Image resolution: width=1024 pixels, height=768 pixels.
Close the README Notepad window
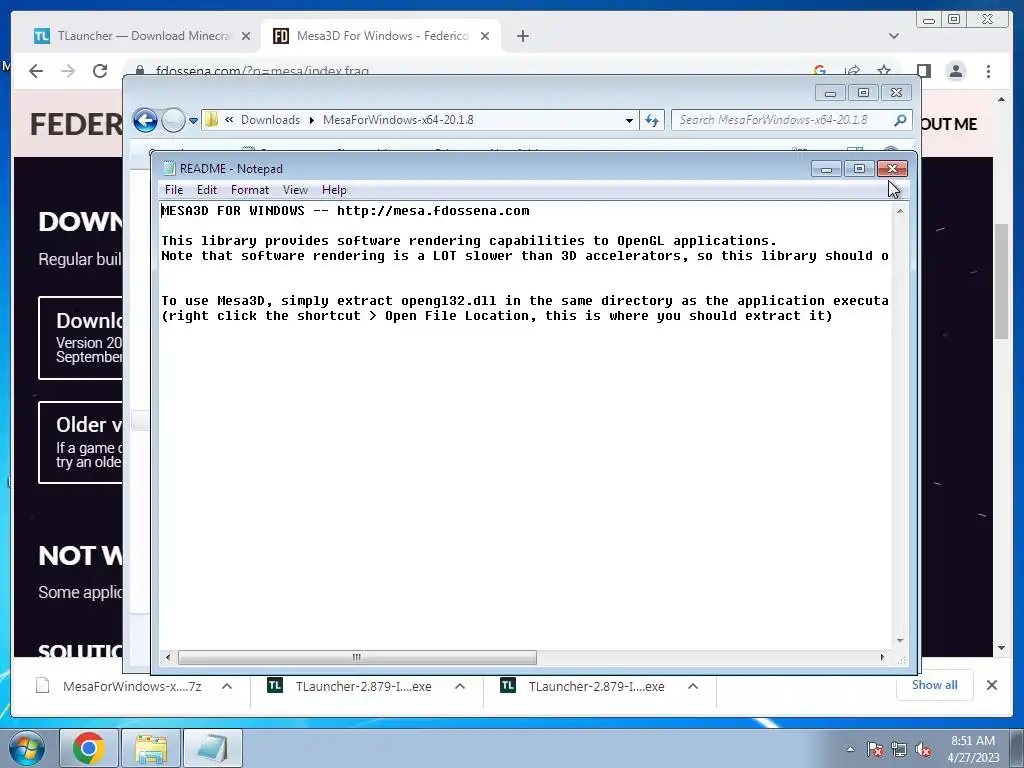(x=892, y=169)
